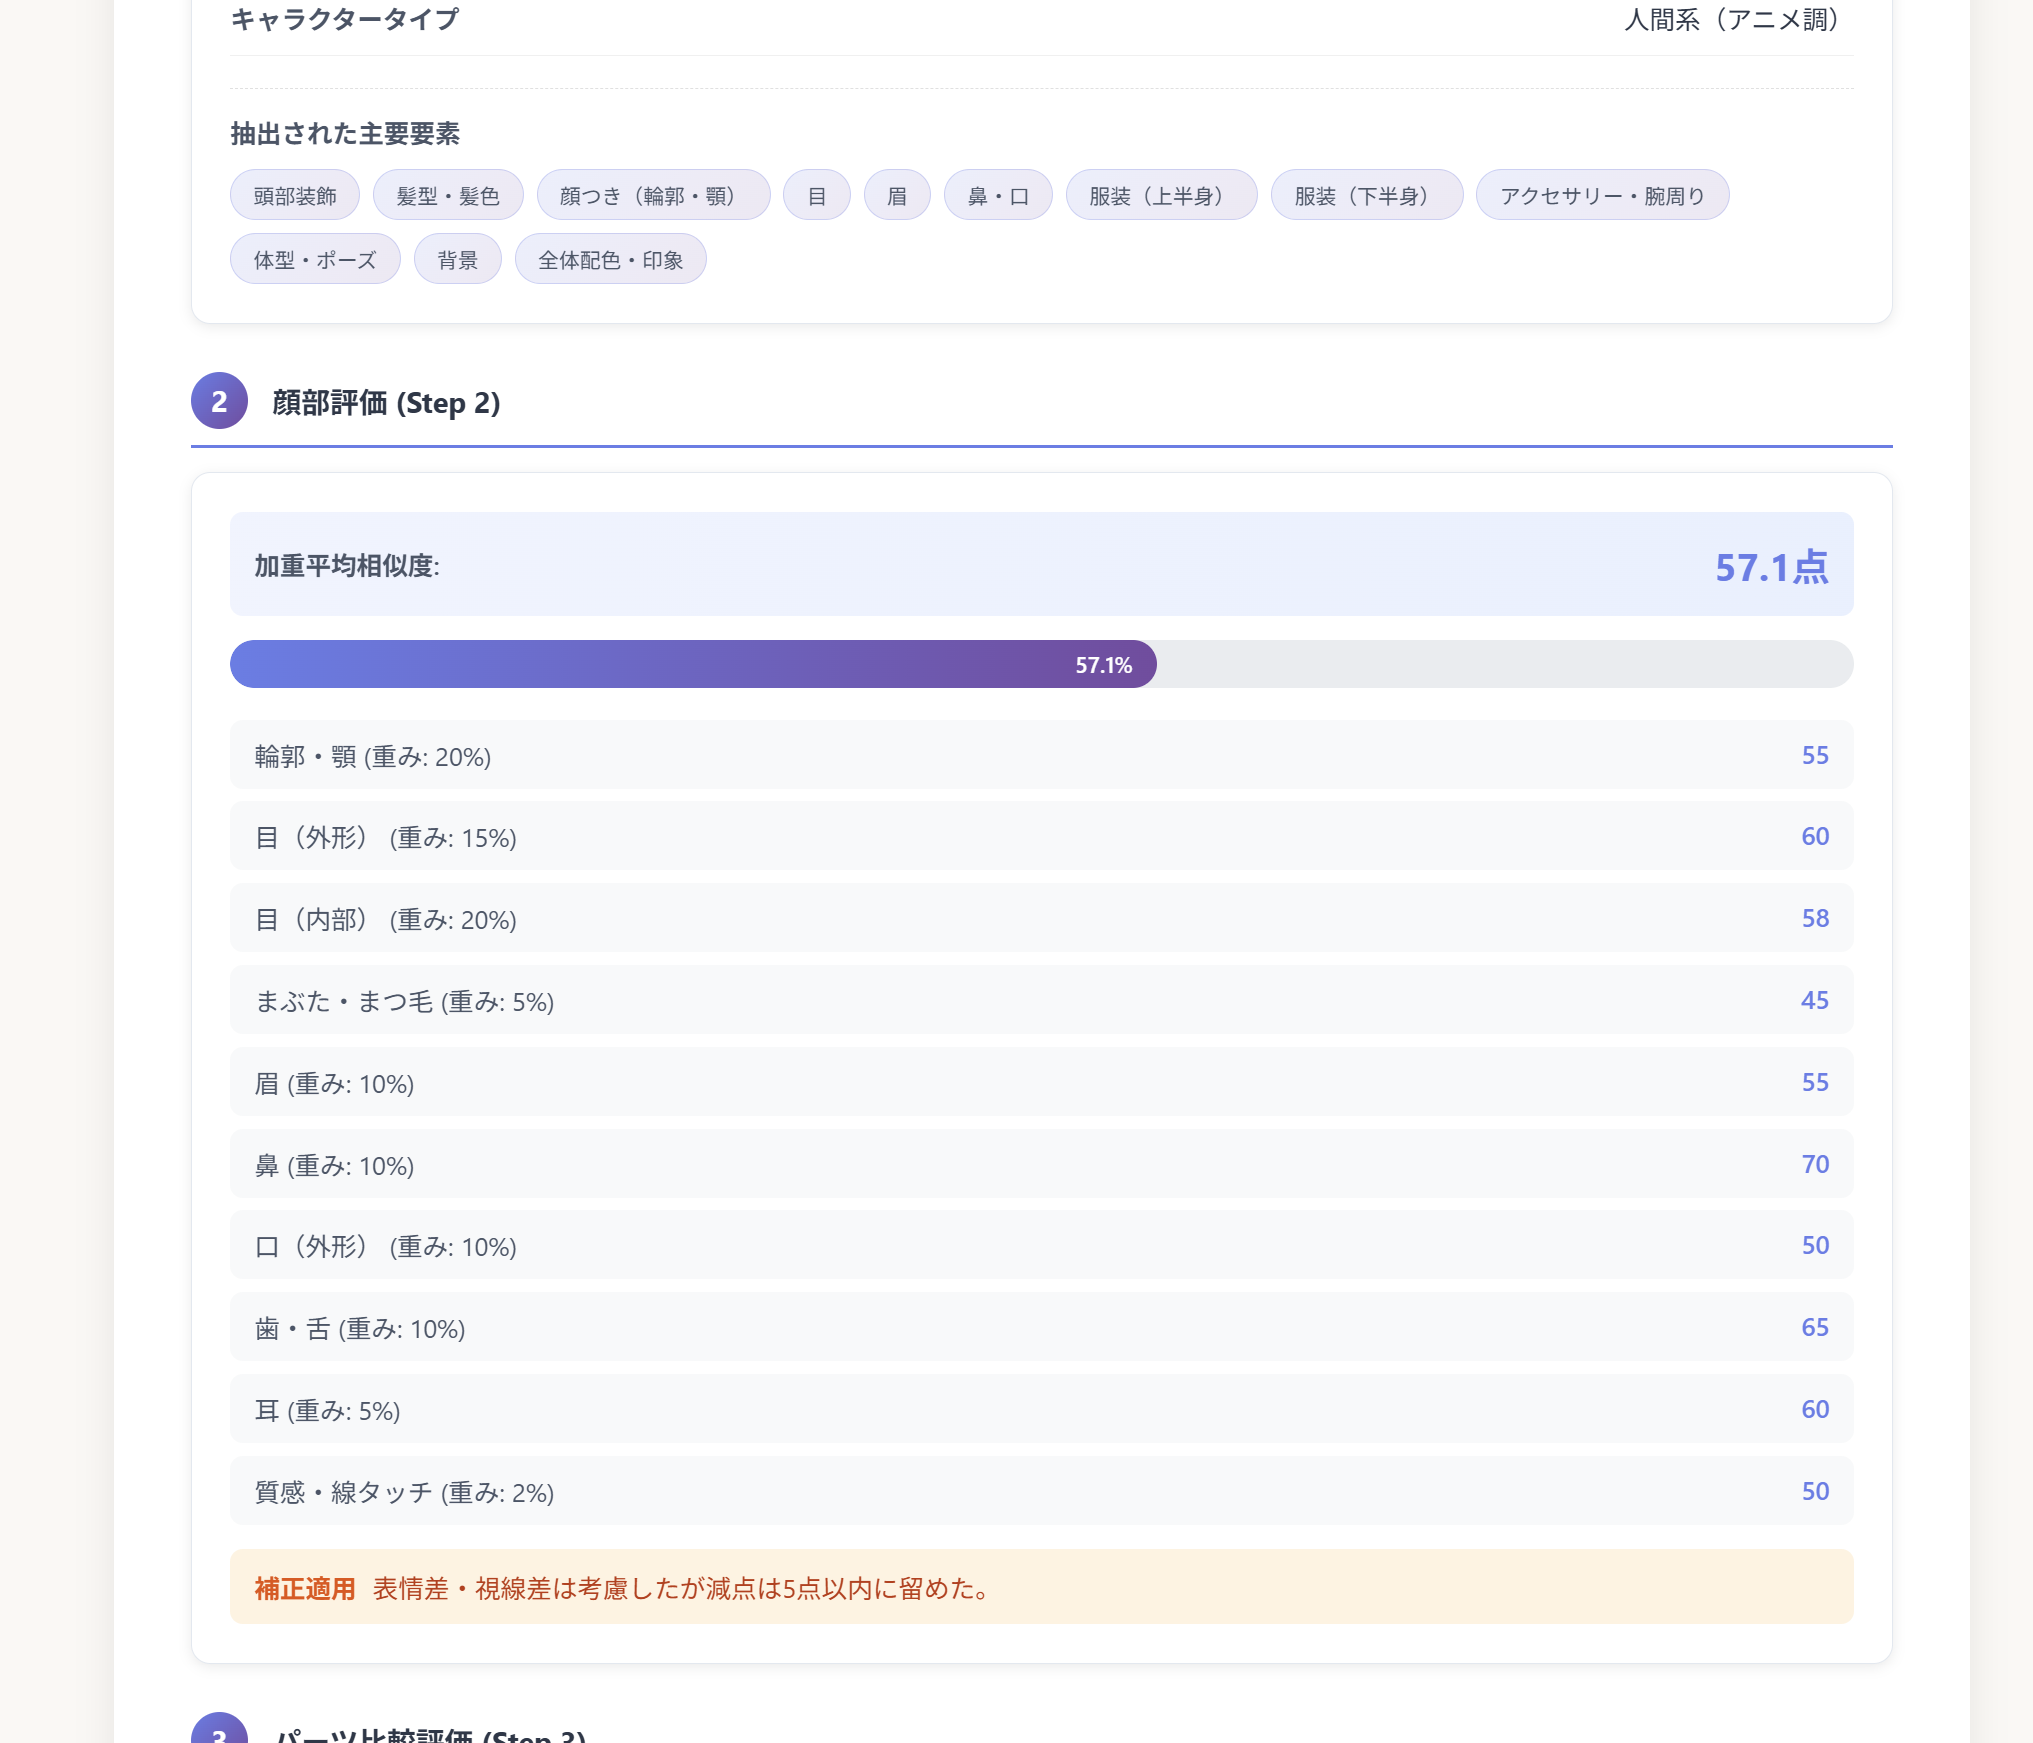
Task: Click the 服装(下半身) chip
Action: (x=1366, y=195)
